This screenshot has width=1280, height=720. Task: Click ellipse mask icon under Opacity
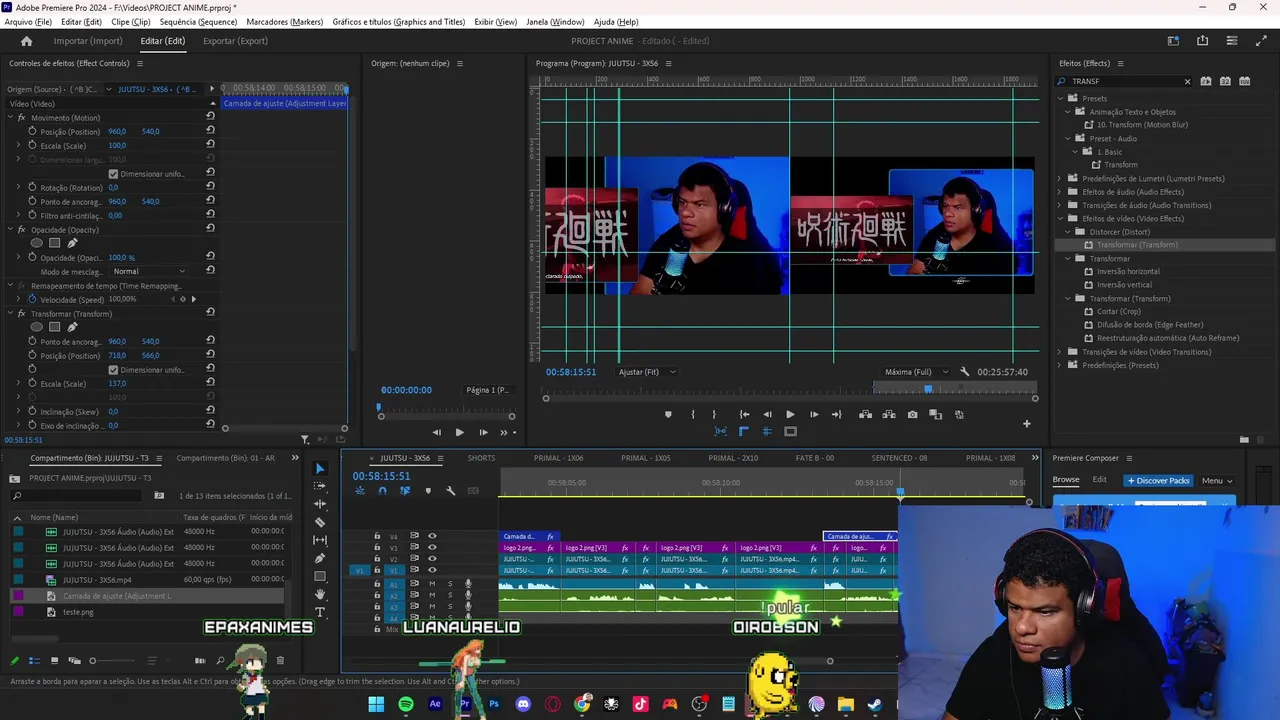(37, 243)
